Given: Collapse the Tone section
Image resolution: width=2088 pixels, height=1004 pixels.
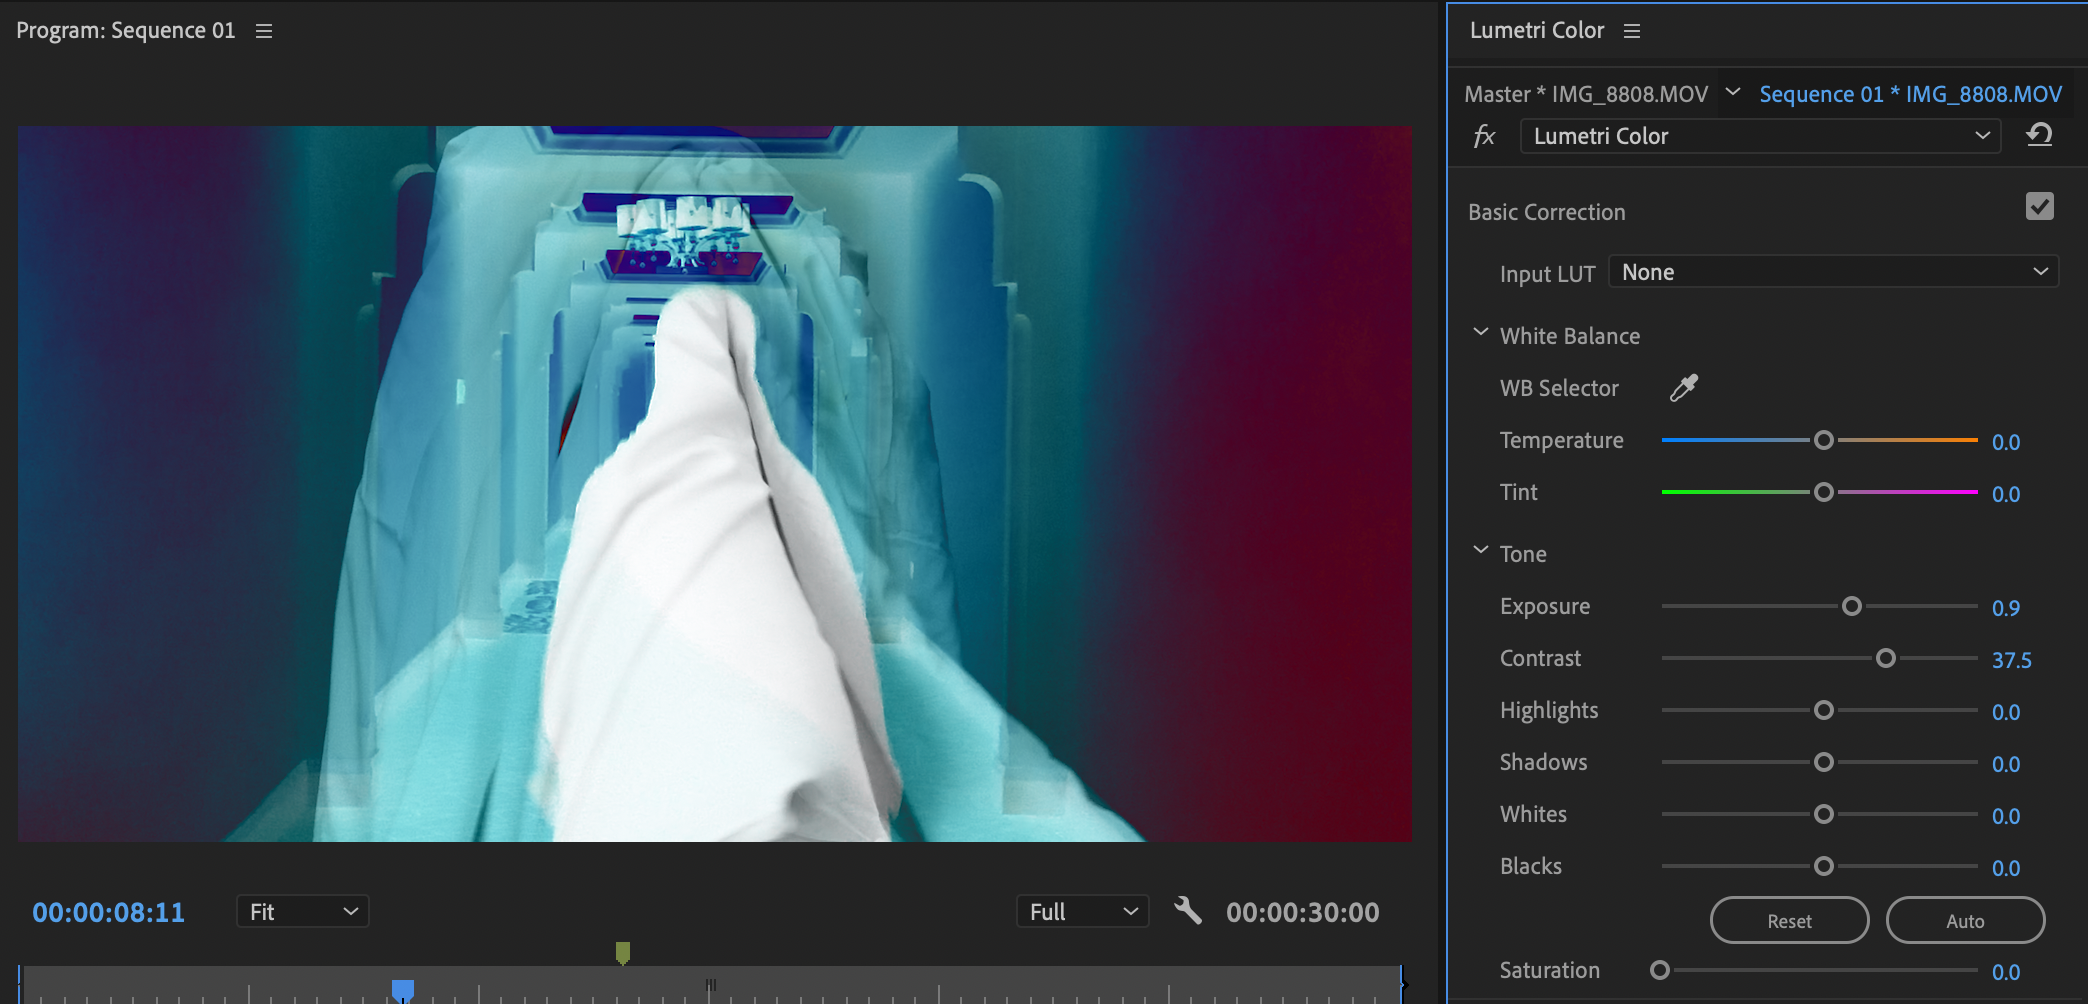Looking at the screenshot, I should click(x=1481, y=551).
